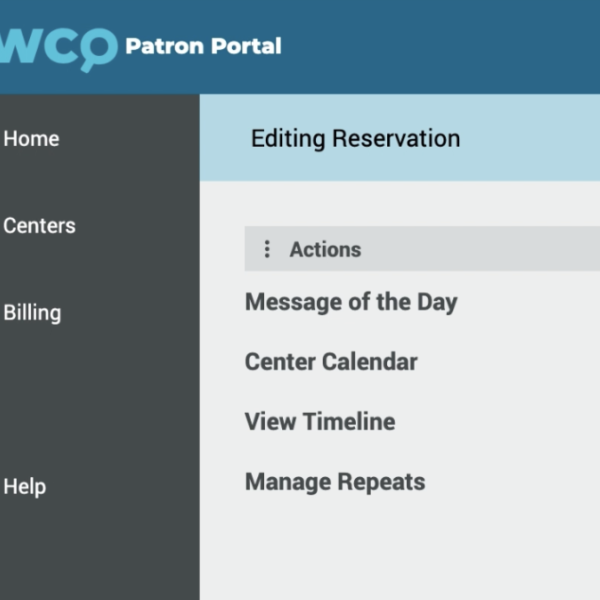Image resolution: width=600 pixels, height=600 pixels.
Task: Click the gray Actions bar background
Action: (478, 249)
